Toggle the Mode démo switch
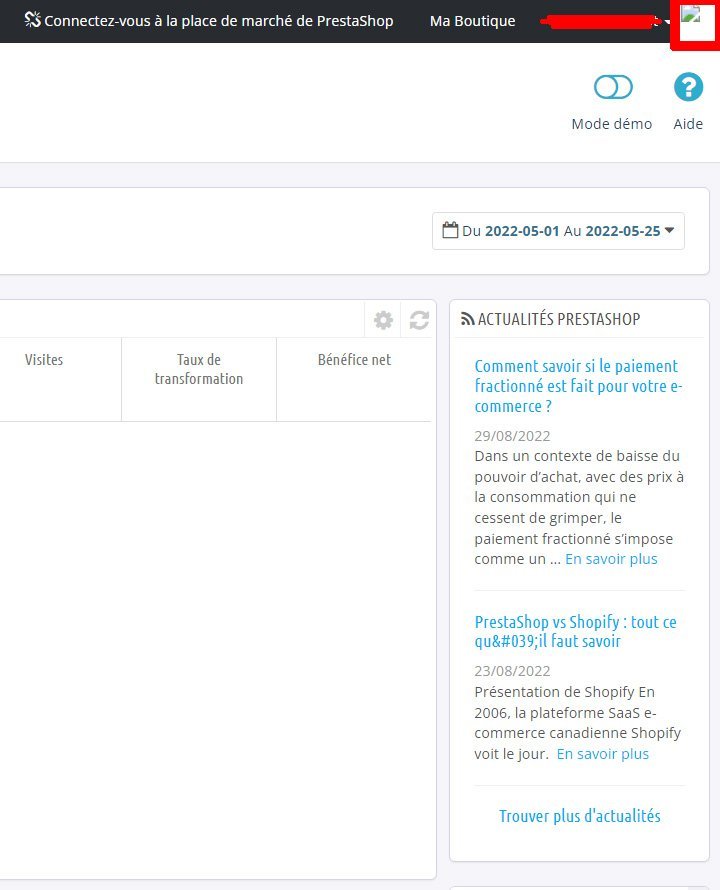Image resolution: width=720 pixels, height=890 pixels. pyautogui.click(x=613, y=87)
